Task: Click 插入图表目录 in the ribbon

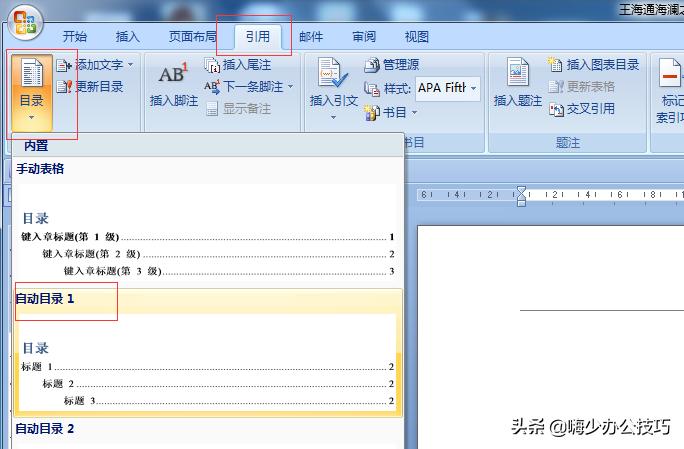Action: [593, 65]
